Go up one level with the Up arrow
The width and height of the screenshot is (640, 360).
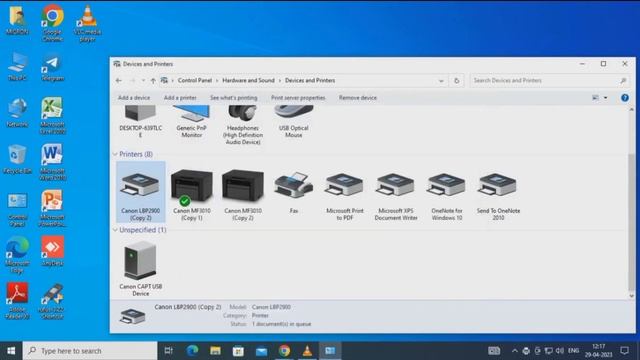pyautogui.click(x=153, y=81)
